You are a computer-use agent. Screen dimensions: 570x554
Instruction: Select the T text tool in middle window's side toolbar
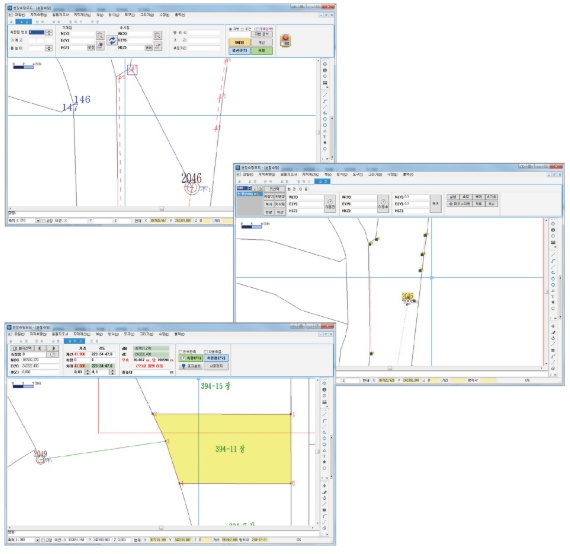tap(553, 297)
